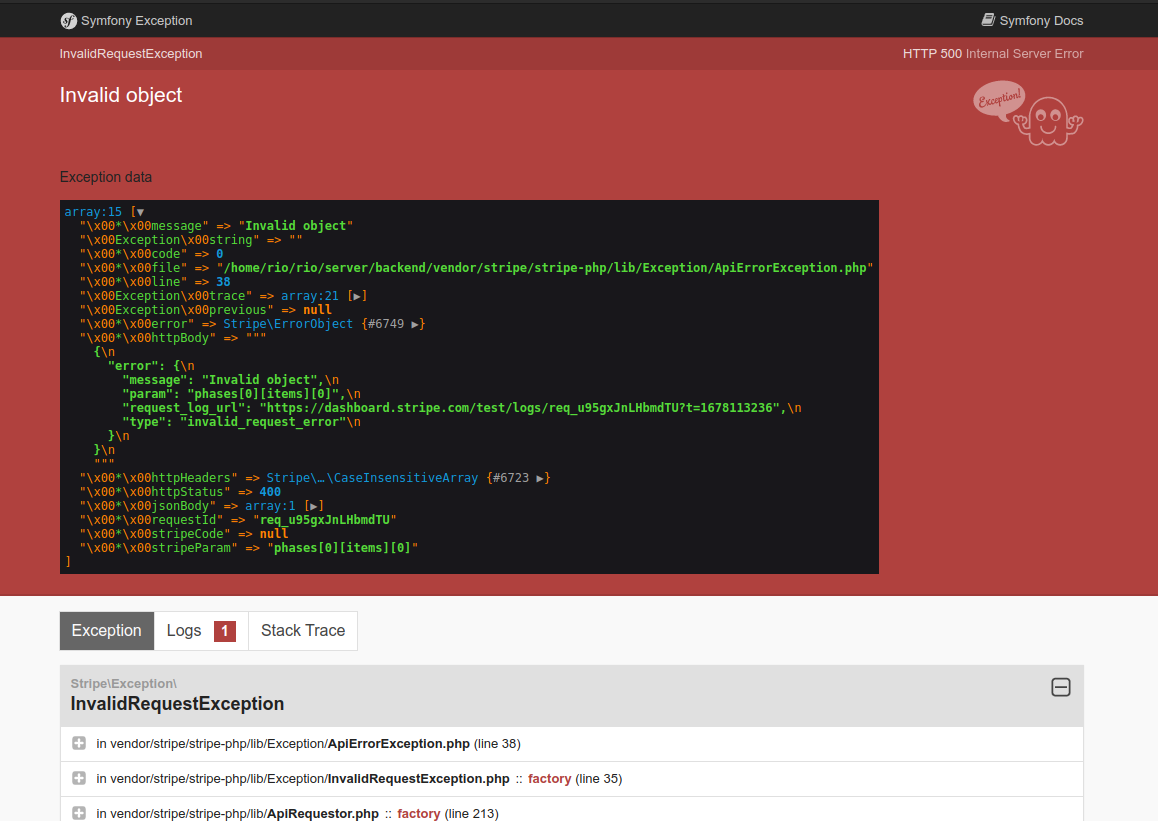Click the ApiRequestor.php file name

(x=323, y=814)
